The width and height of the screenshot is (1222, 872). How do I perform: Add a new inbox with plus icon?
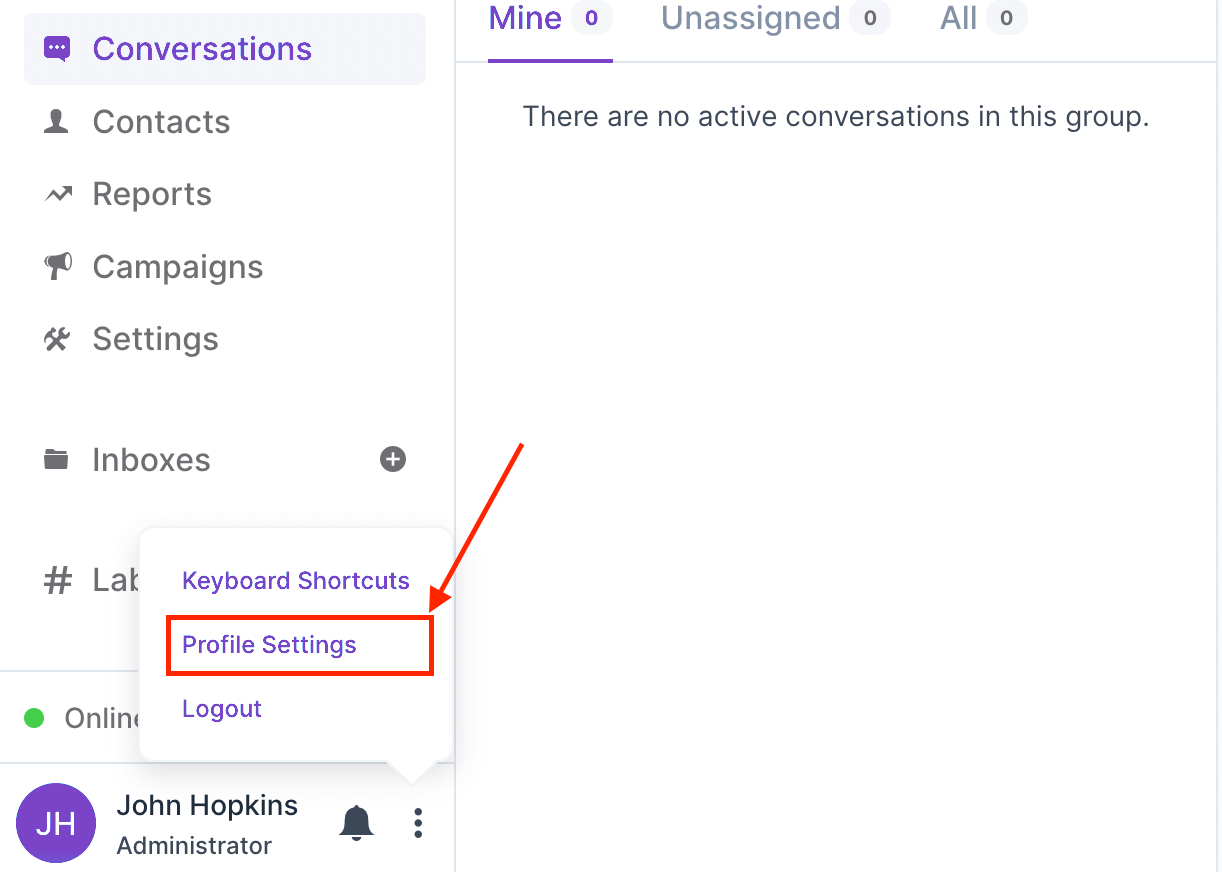click(x=393, y=459)
